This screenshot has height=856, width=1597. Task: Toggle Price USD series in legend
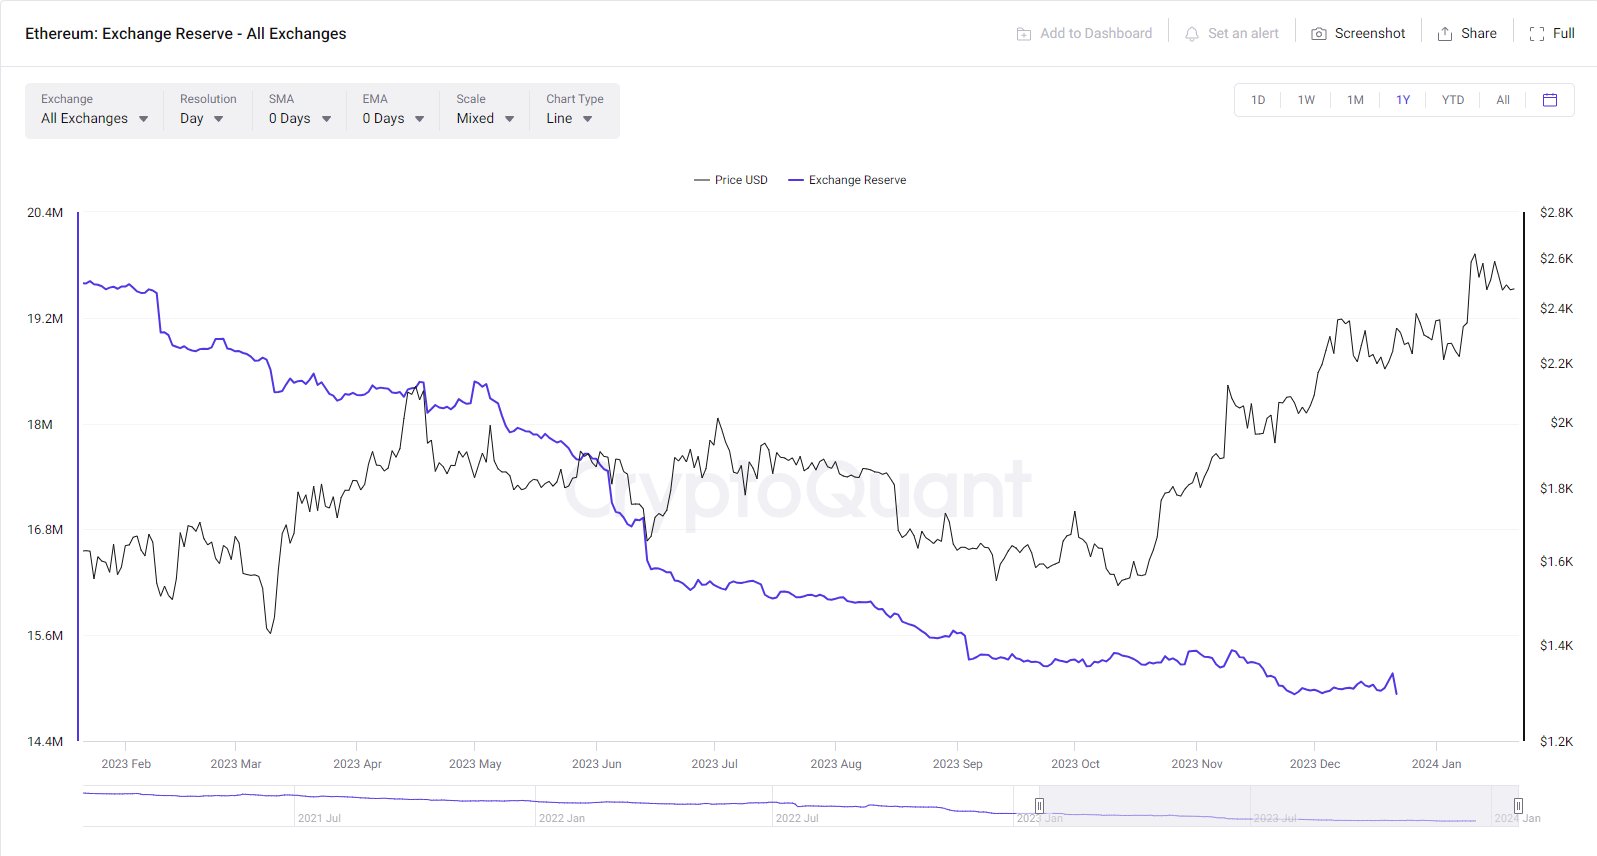731,180
